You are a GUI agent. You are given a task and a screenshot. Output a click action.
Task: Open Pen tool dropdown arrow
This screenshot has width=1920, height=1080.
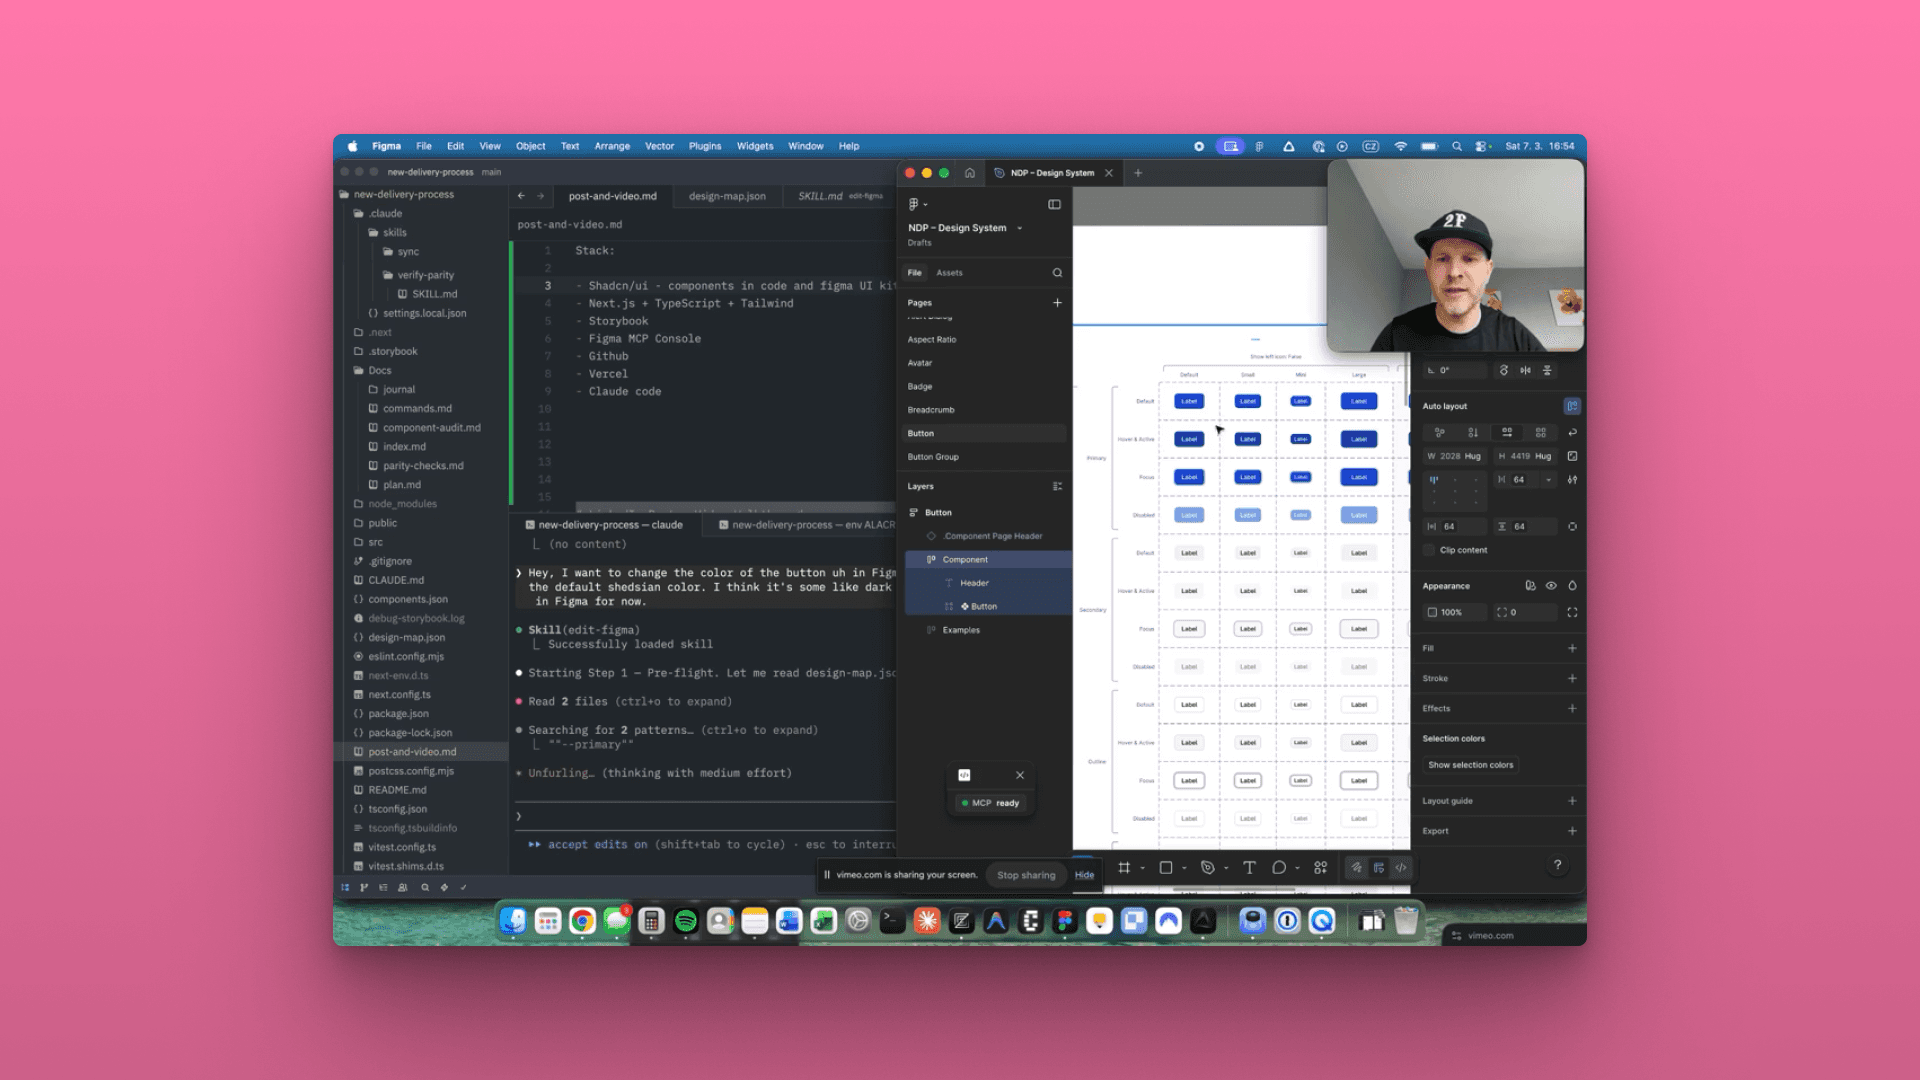pyautogui.click(x=1226, y=868)
